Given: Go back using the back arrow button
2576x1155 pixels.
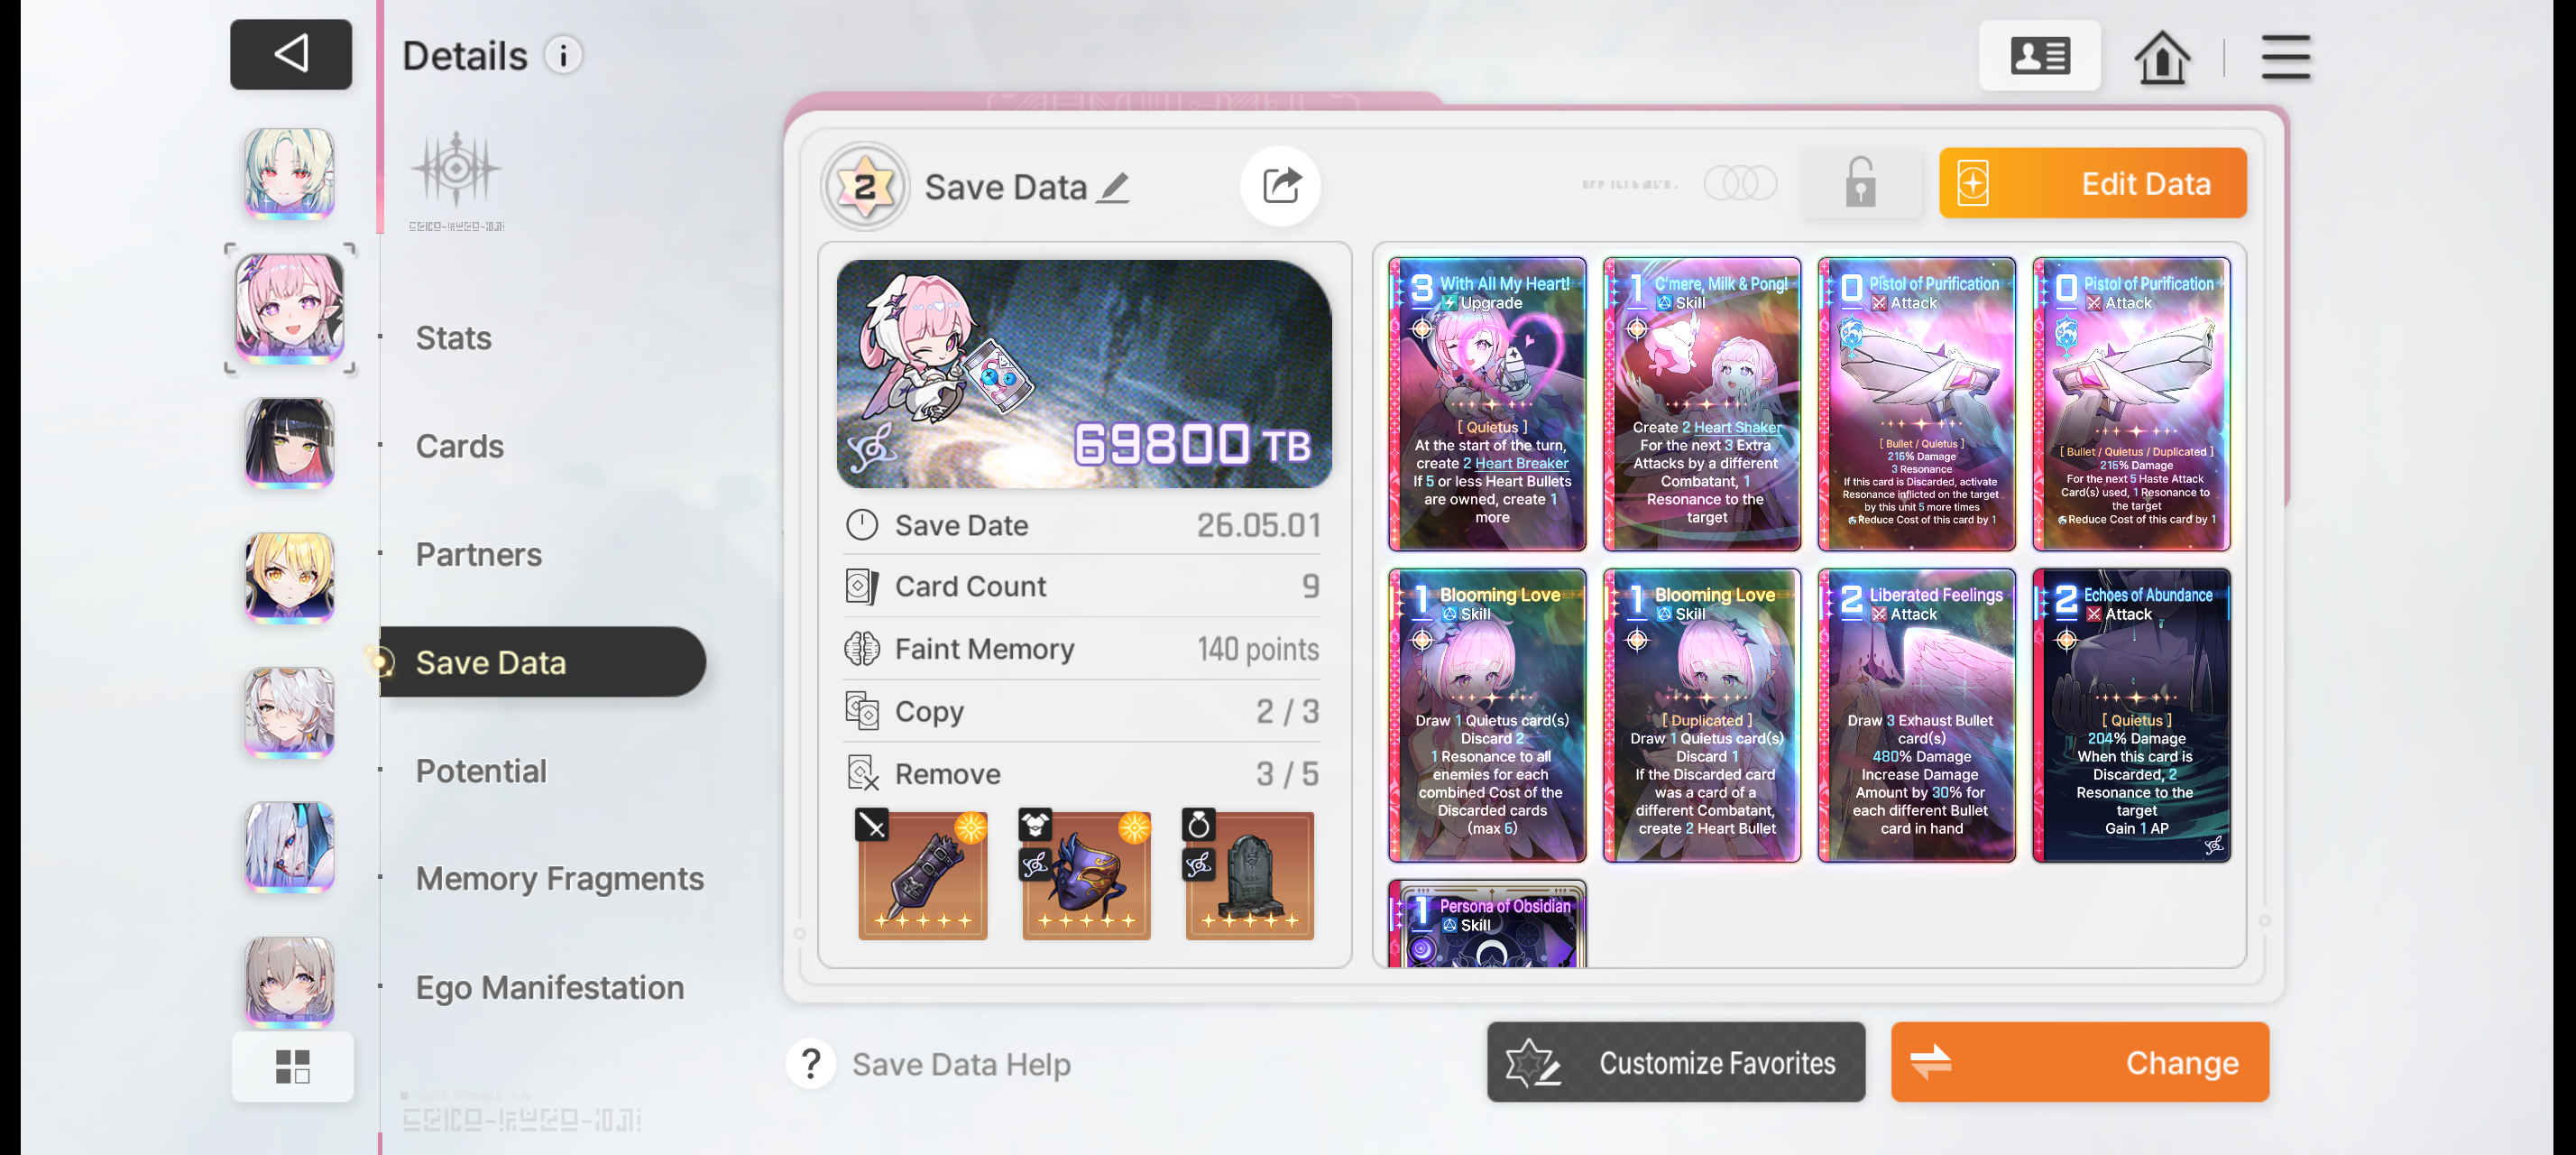Looking at the screenshot, I should coord(291,54).
